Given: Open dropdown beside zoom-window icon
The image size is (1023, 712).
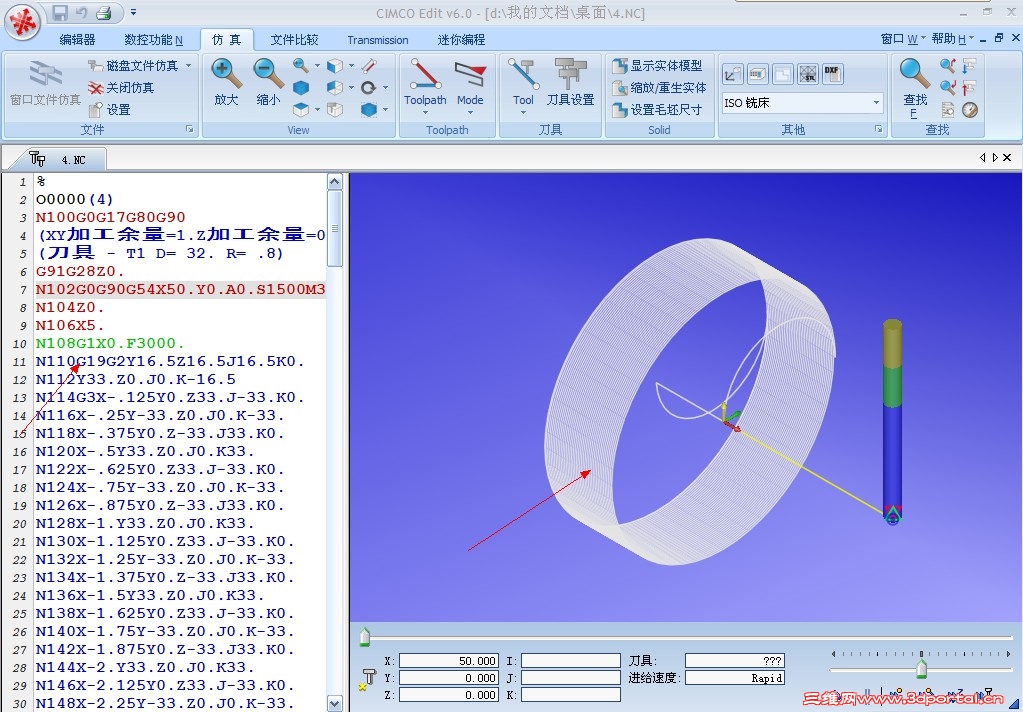Looking at the screenshot, I should pos(318,65).
